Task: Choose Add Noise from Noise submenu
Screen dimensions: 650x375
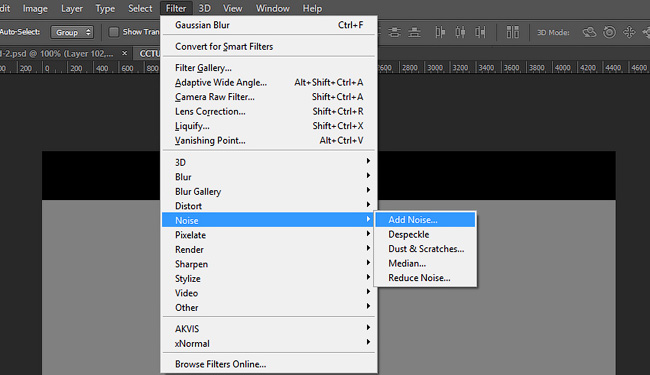Action: tap(425, 220)
